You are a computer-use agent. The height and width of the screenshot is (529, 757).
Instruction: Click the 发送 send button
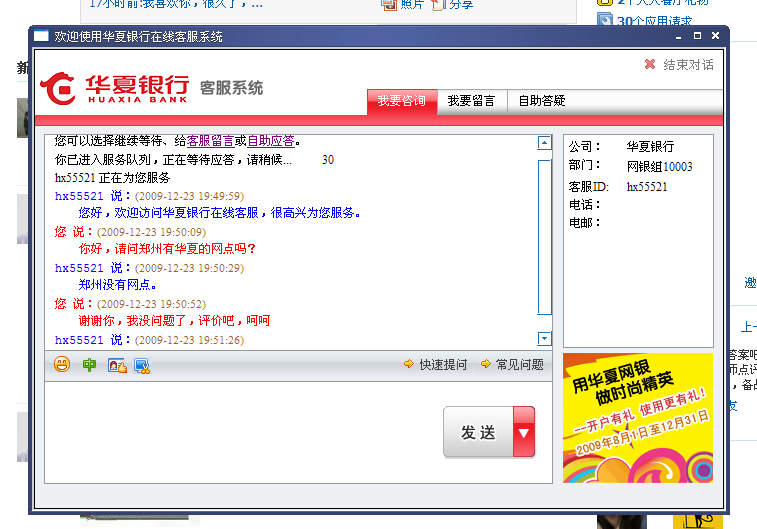478,432
